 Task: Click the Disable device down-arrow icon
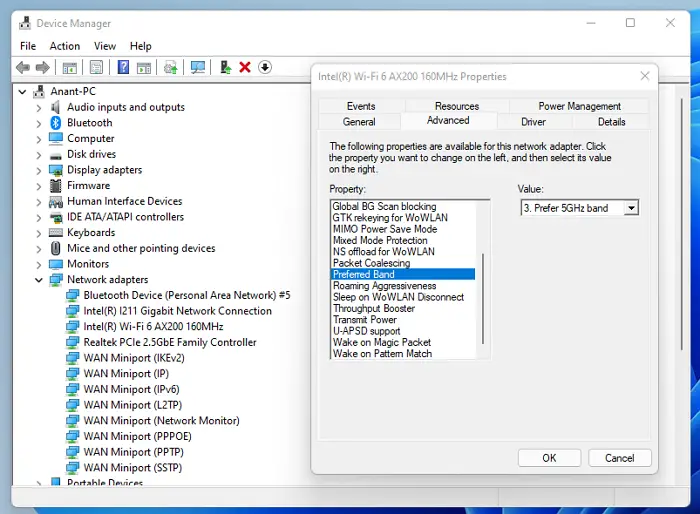[265, 67]
